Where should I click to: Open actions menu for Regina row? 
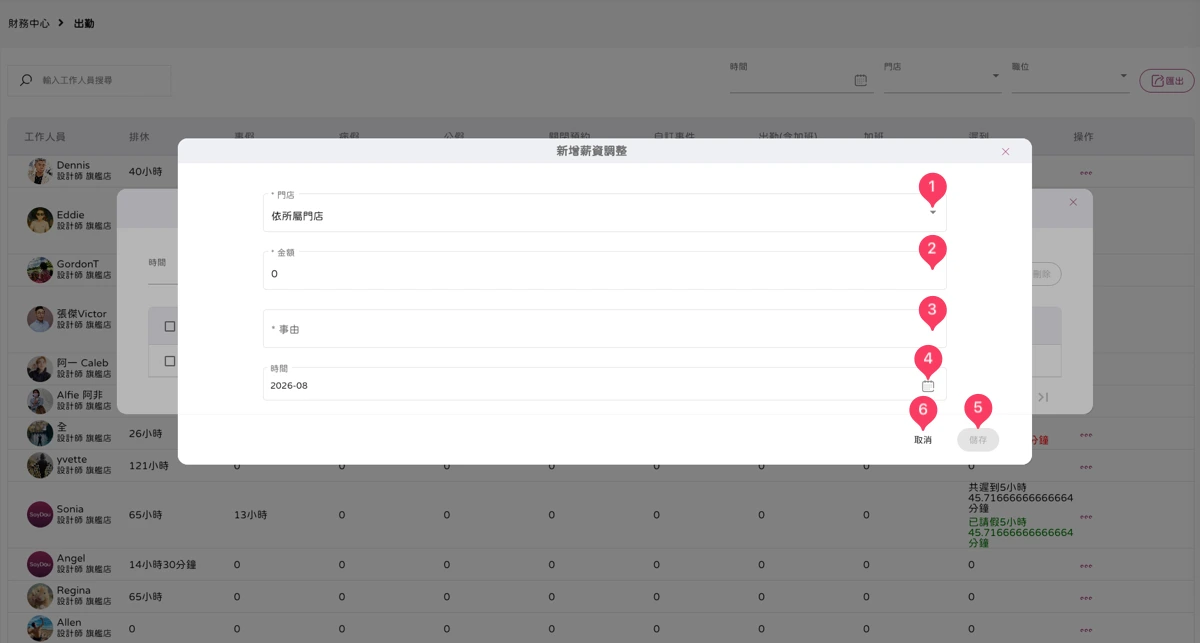click(x=1085, y=598)
